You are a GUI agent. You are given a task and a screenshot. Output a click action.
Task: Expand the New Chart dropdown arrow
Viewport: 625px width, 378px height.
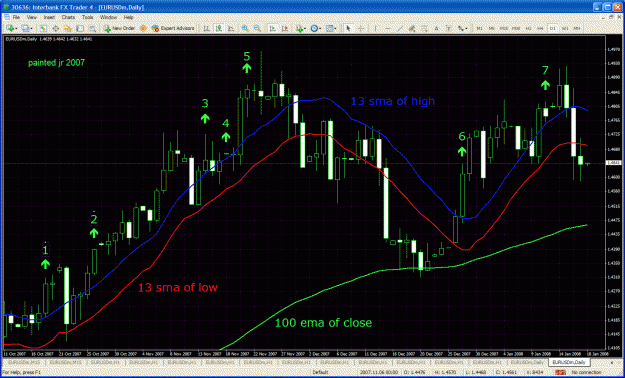(x=16, y=29)
